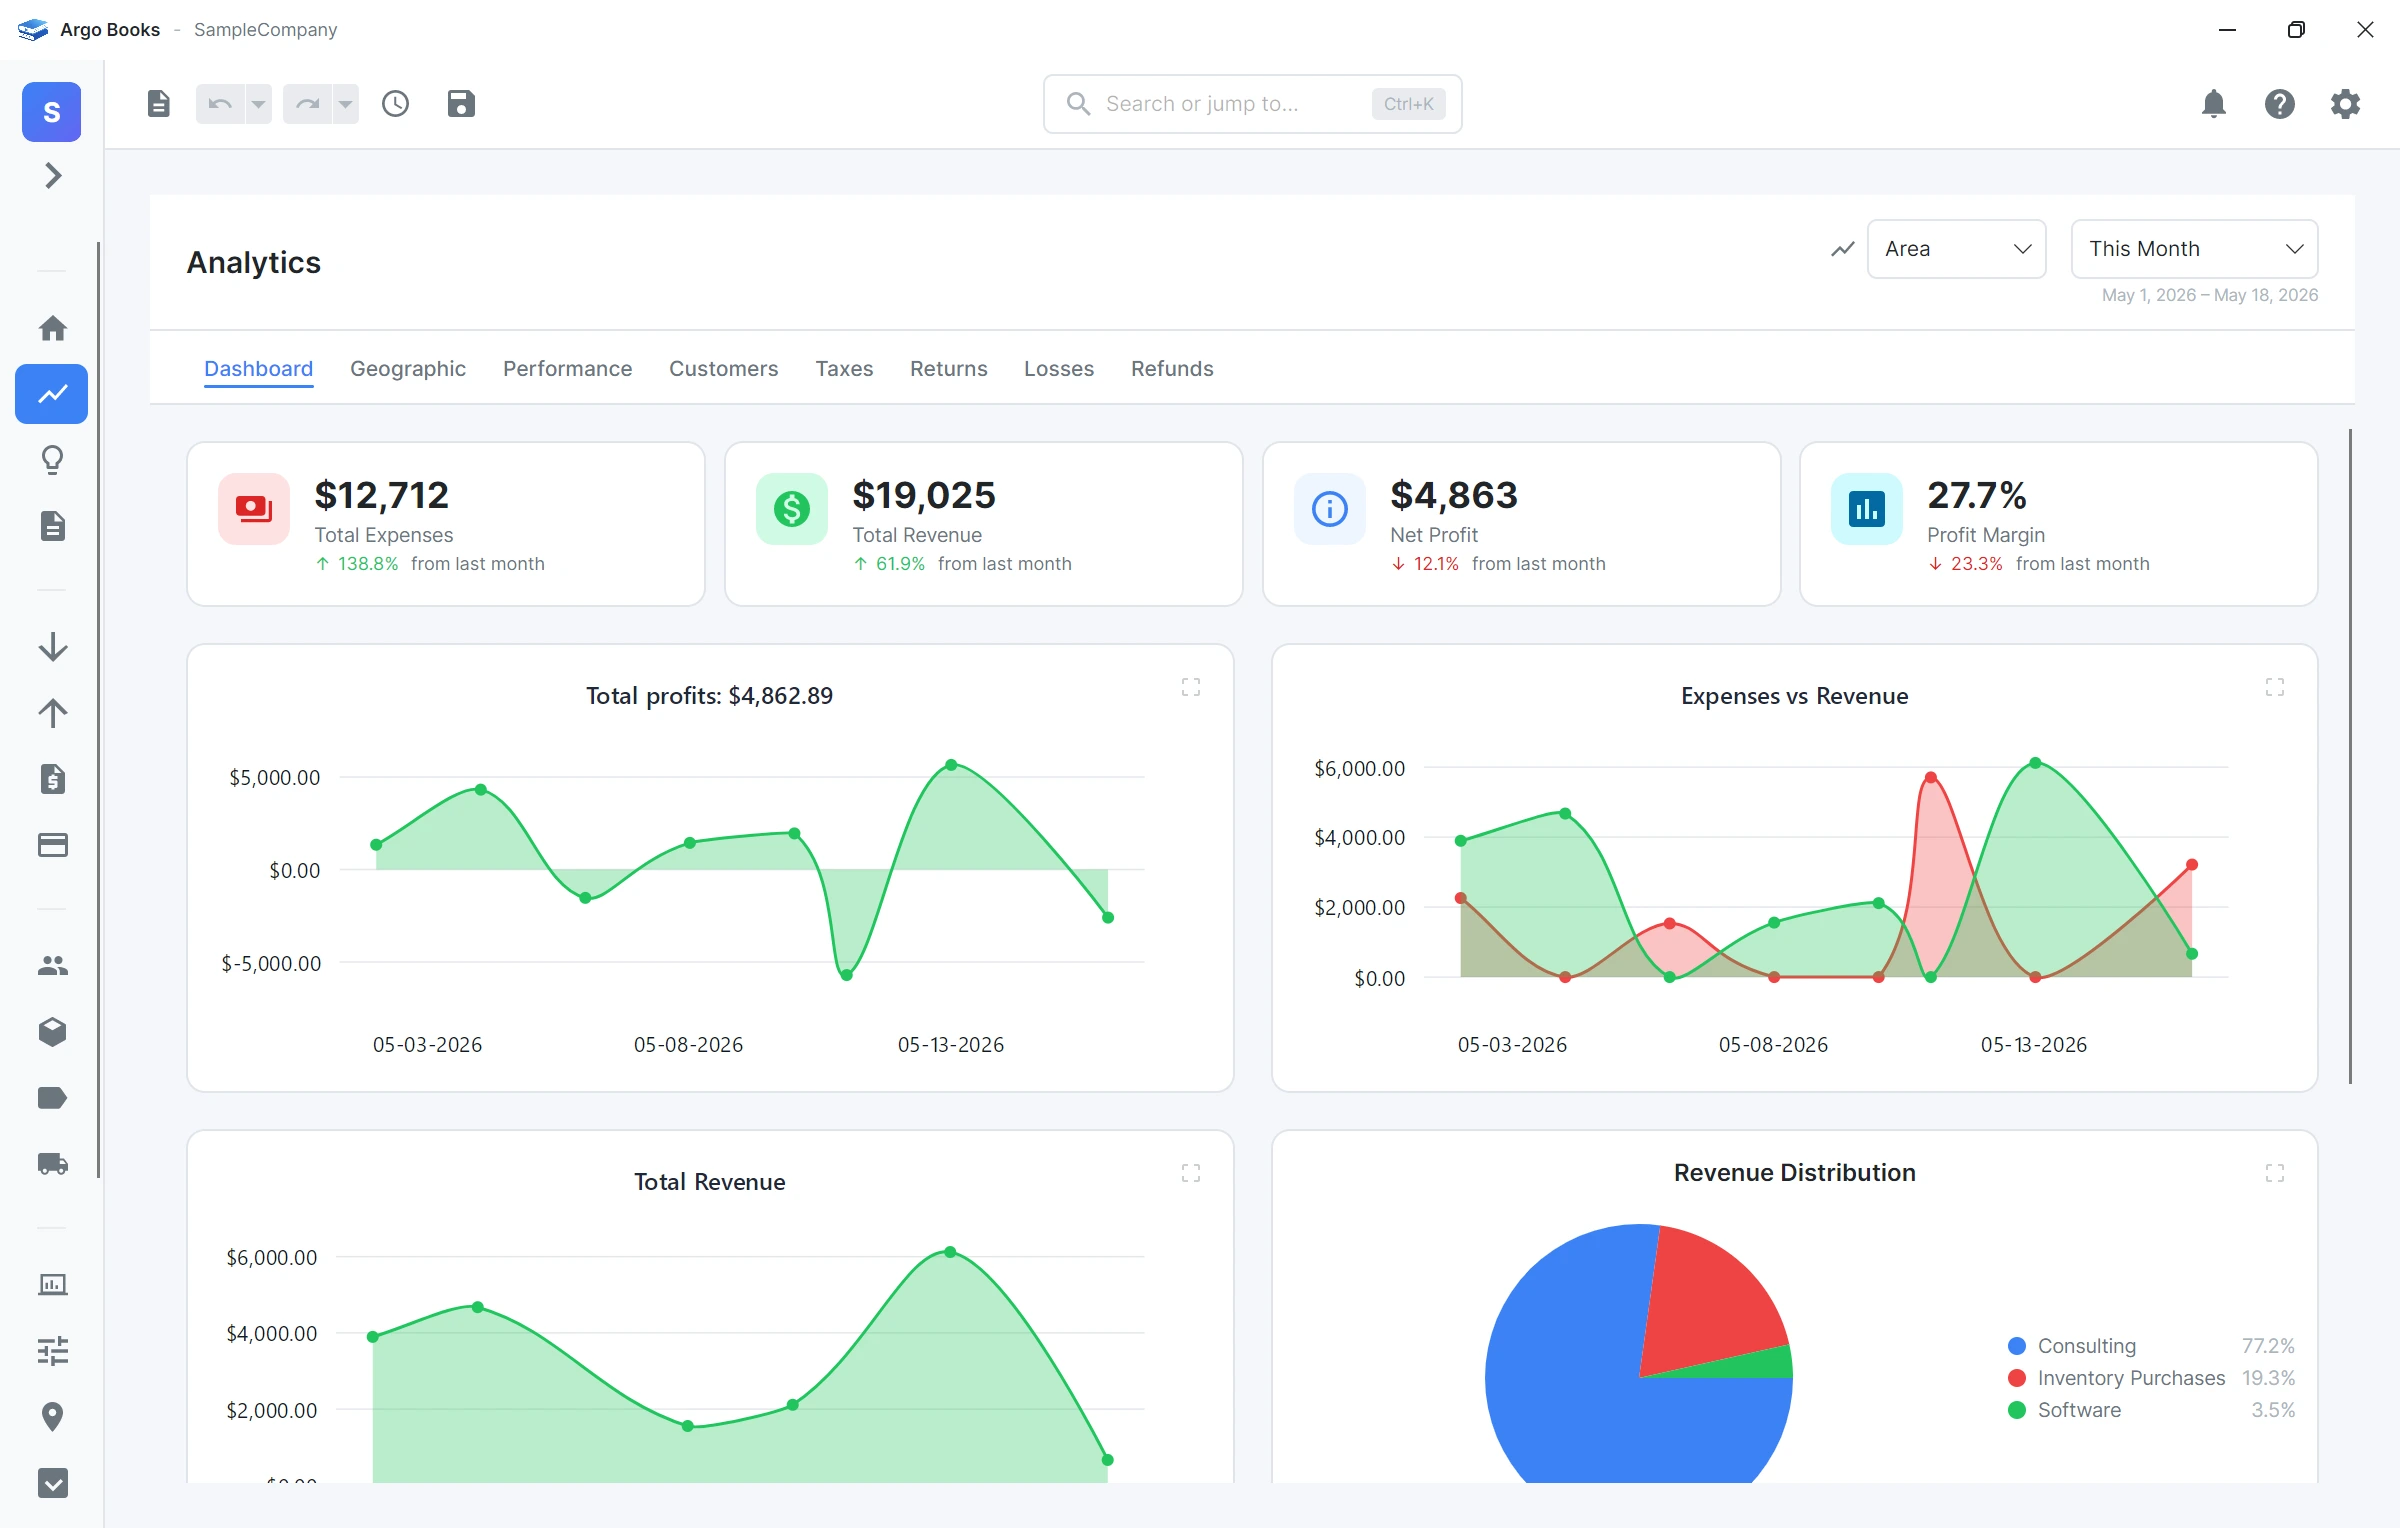Image resolution: width=2400 pixels, height=1528 pixels.
Task: Click the Total profits: $4,862.89 title
Action: pyautogui.click(x=709, y=696)
